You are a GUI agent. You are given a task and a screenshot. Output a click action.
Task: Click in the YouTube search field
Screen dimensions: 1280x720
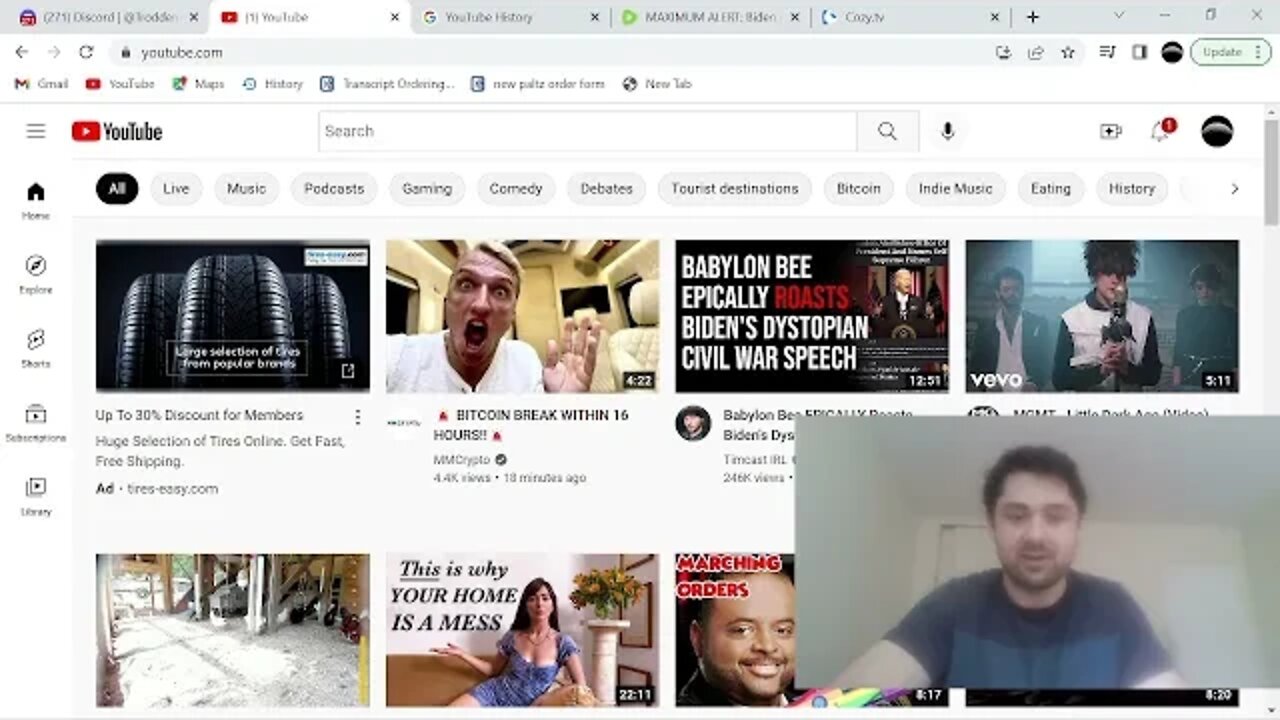point(588,131)
